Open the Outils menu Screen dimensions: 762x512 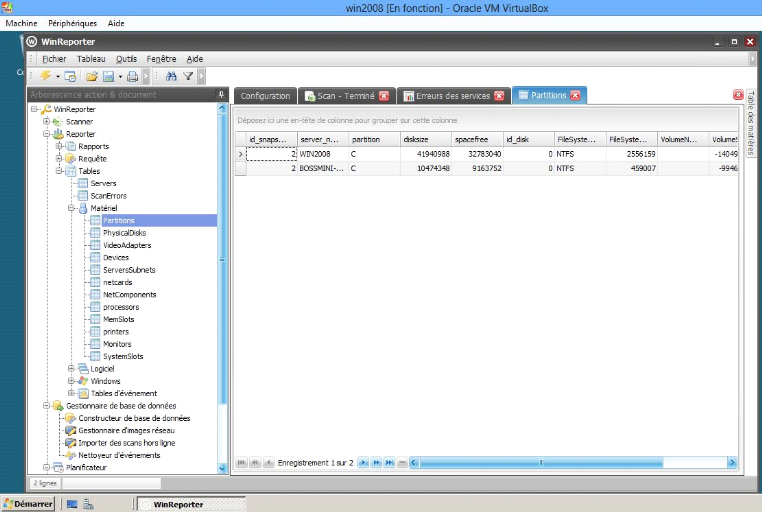pos(126,59)
